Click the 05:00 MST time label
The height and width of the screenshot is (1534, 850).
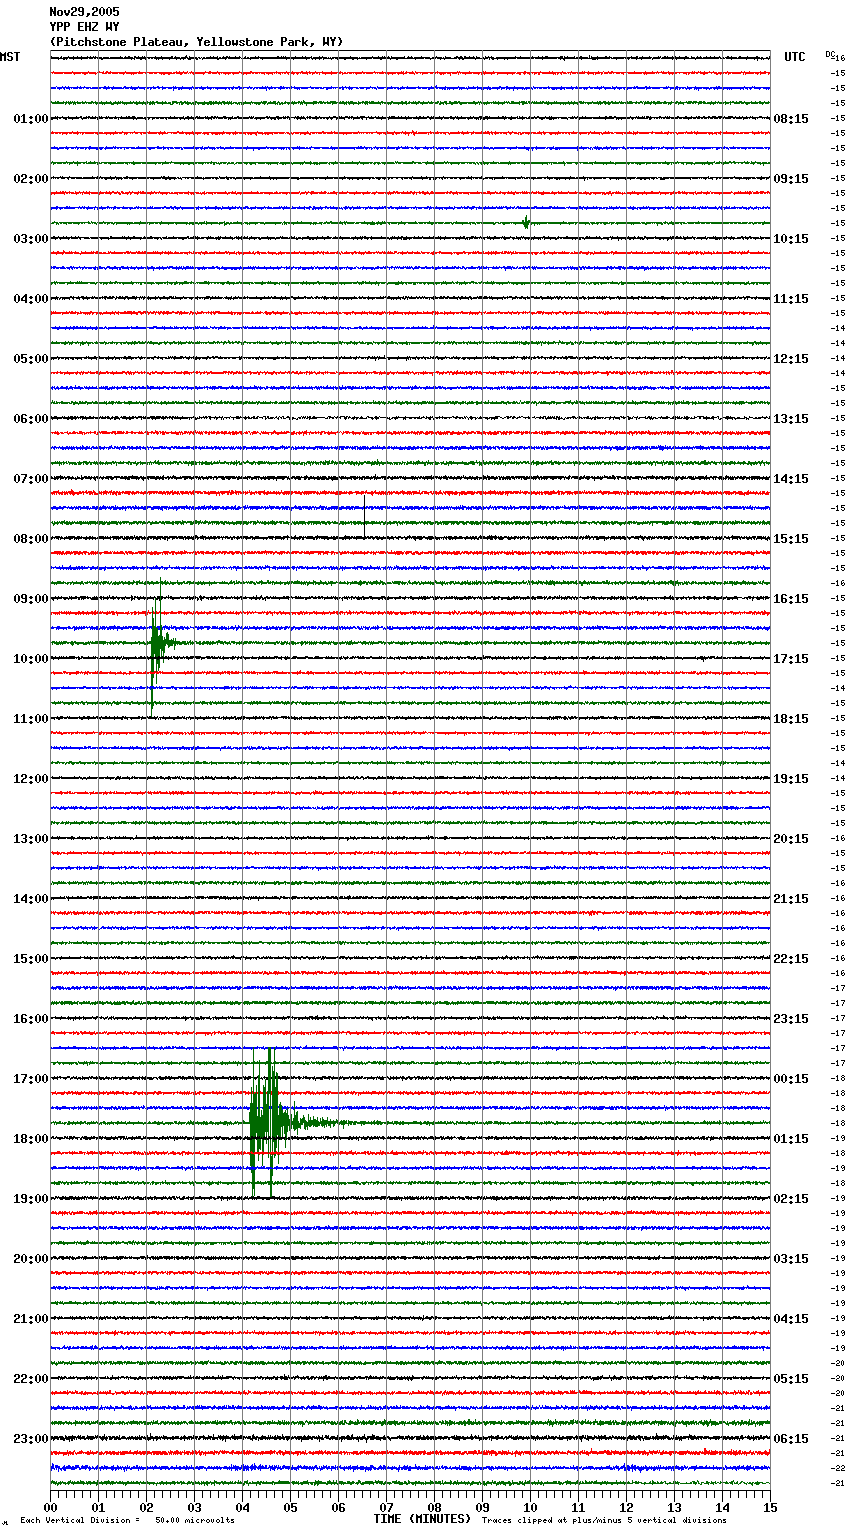(x=30, y=359)
